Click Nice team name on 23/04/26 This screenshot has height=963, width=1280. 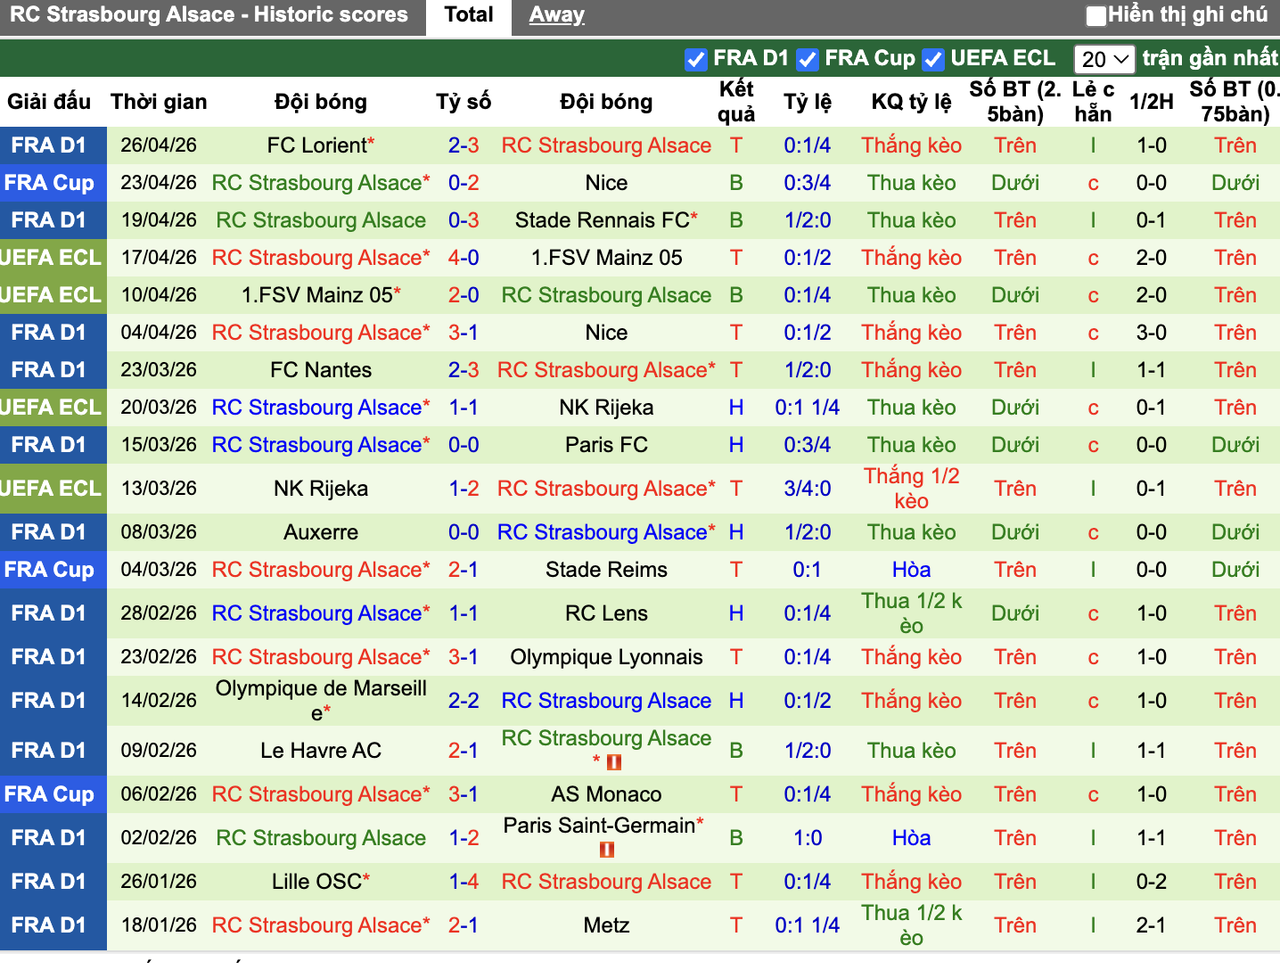[x=607, y=183]
